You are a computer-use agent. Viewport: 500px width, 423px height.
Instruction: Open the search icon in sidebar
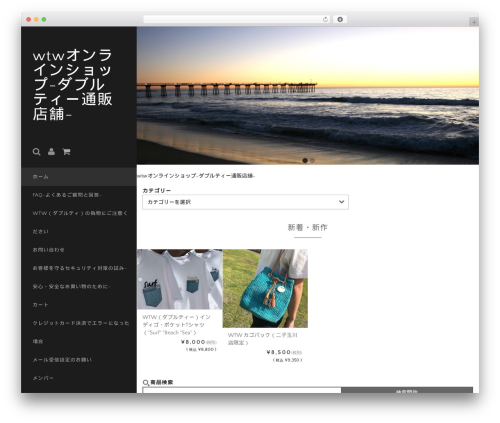point(36,152)
